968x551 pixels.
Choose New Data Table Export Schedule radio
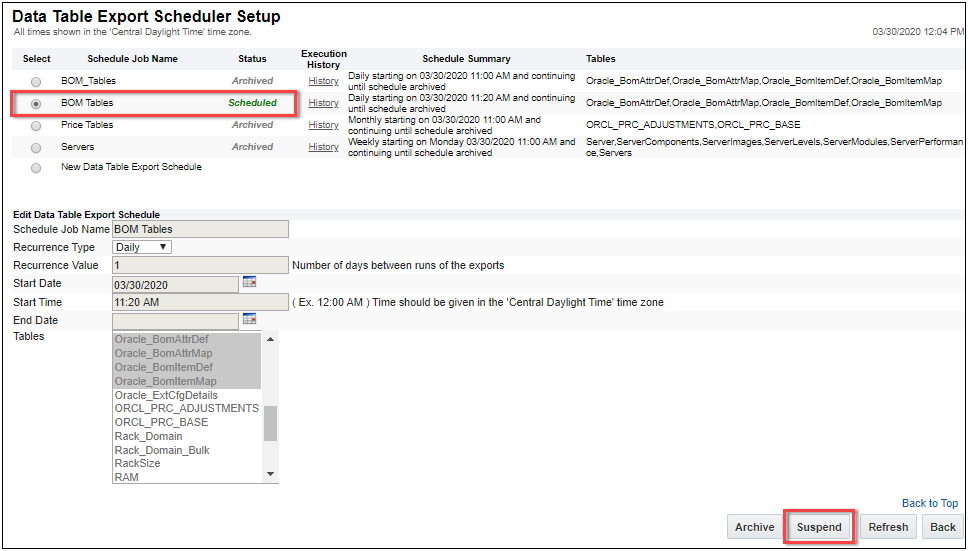point(37,168)
